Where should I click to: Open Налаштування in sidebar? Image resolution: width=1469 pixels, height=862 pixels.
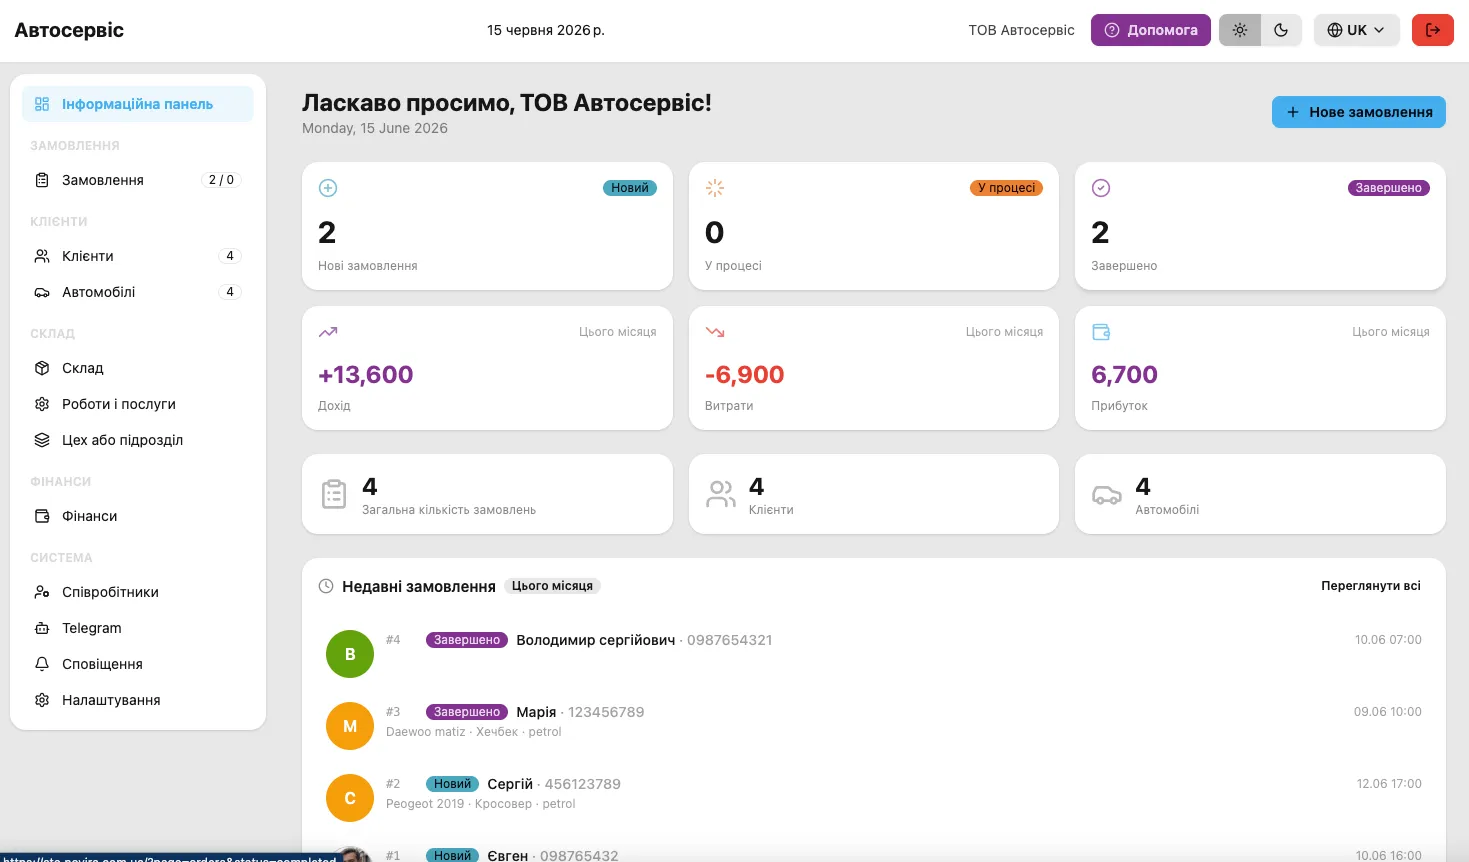point(138,700)
